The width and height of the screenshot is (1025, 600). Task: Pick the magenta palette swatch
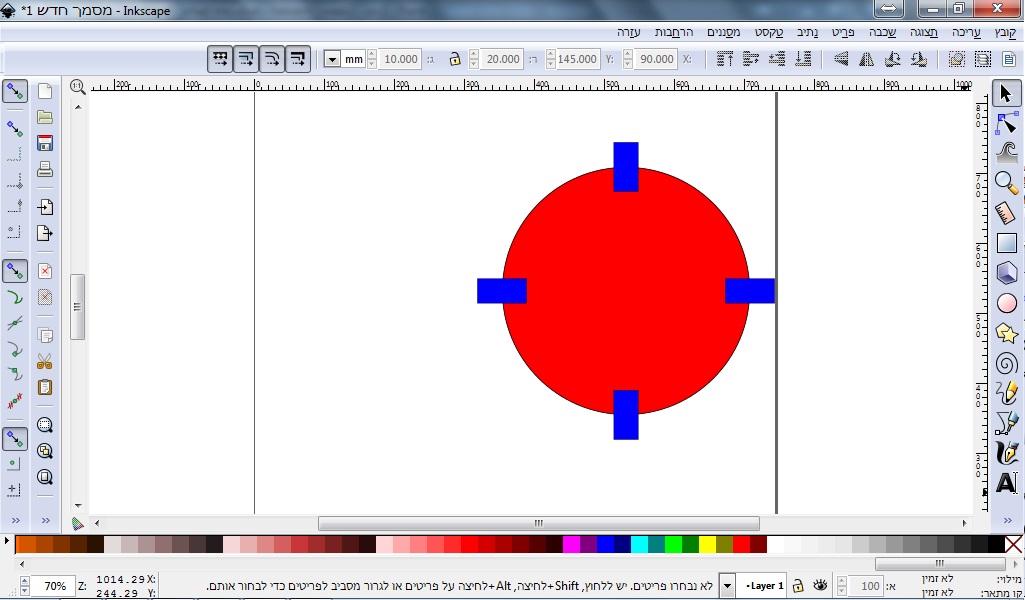(571, 544)
